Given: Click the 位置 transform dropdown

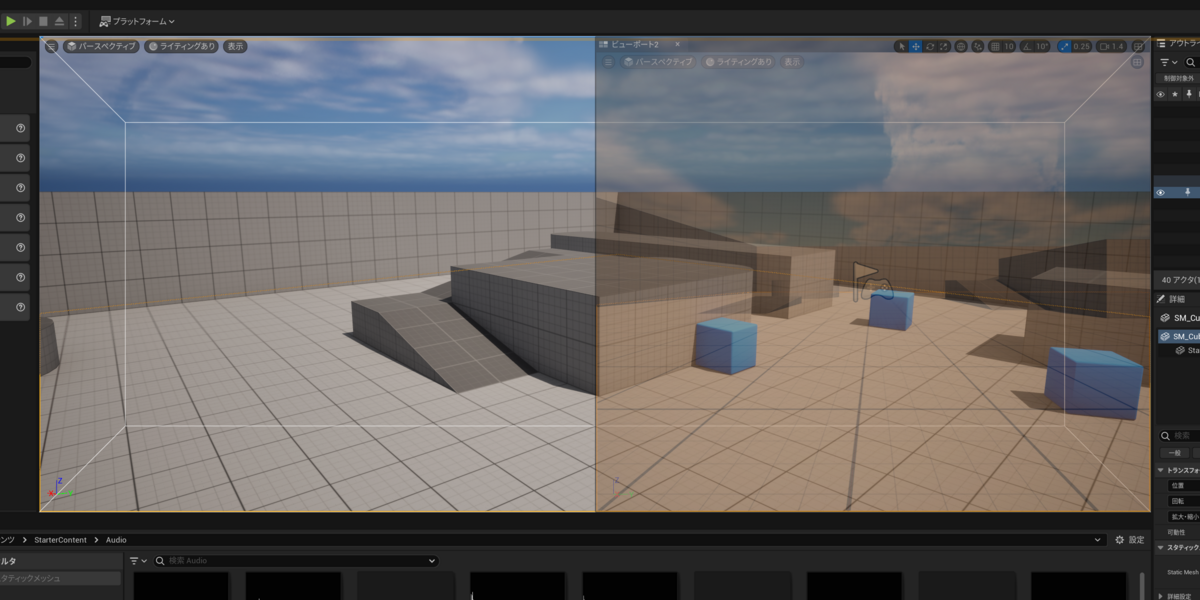Looking at the screenshot, I should coord(1184,485).
